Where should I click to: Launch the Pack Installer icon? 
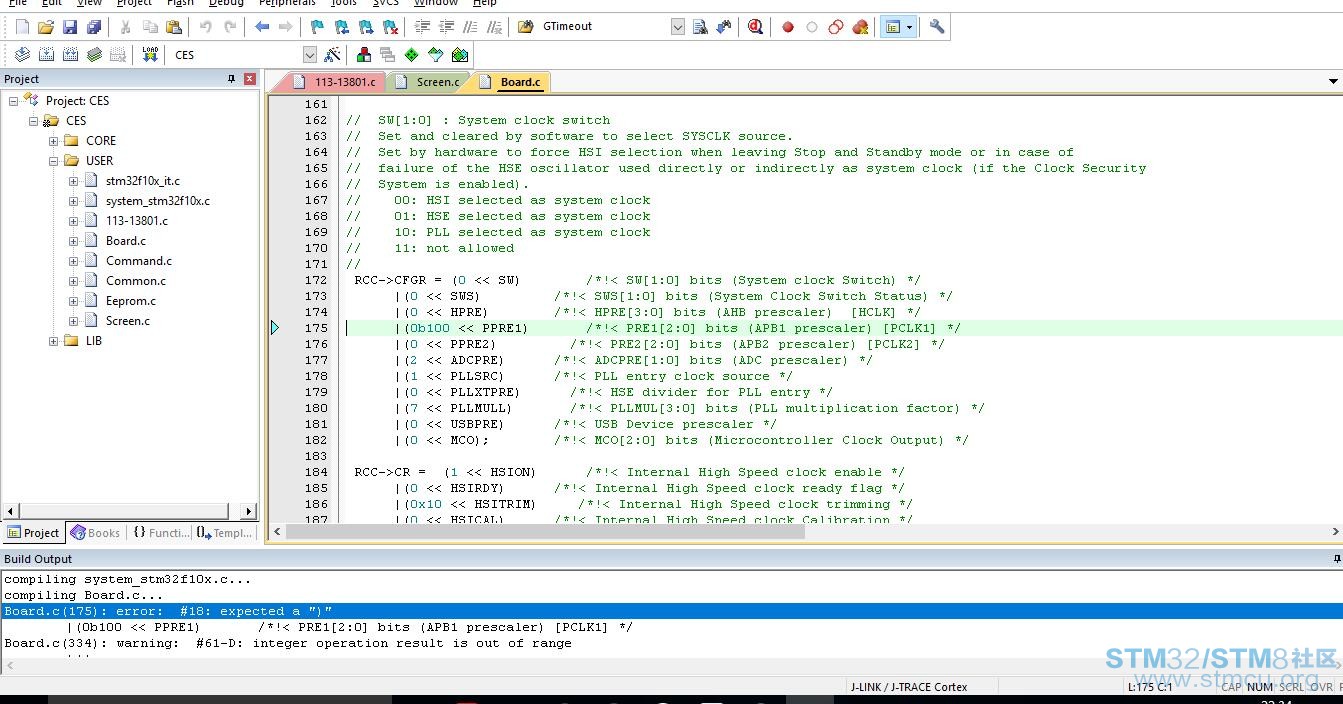459,55
